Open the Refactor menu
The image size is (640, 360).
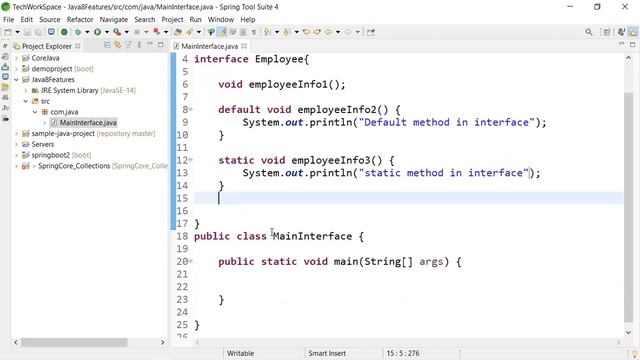80,20
